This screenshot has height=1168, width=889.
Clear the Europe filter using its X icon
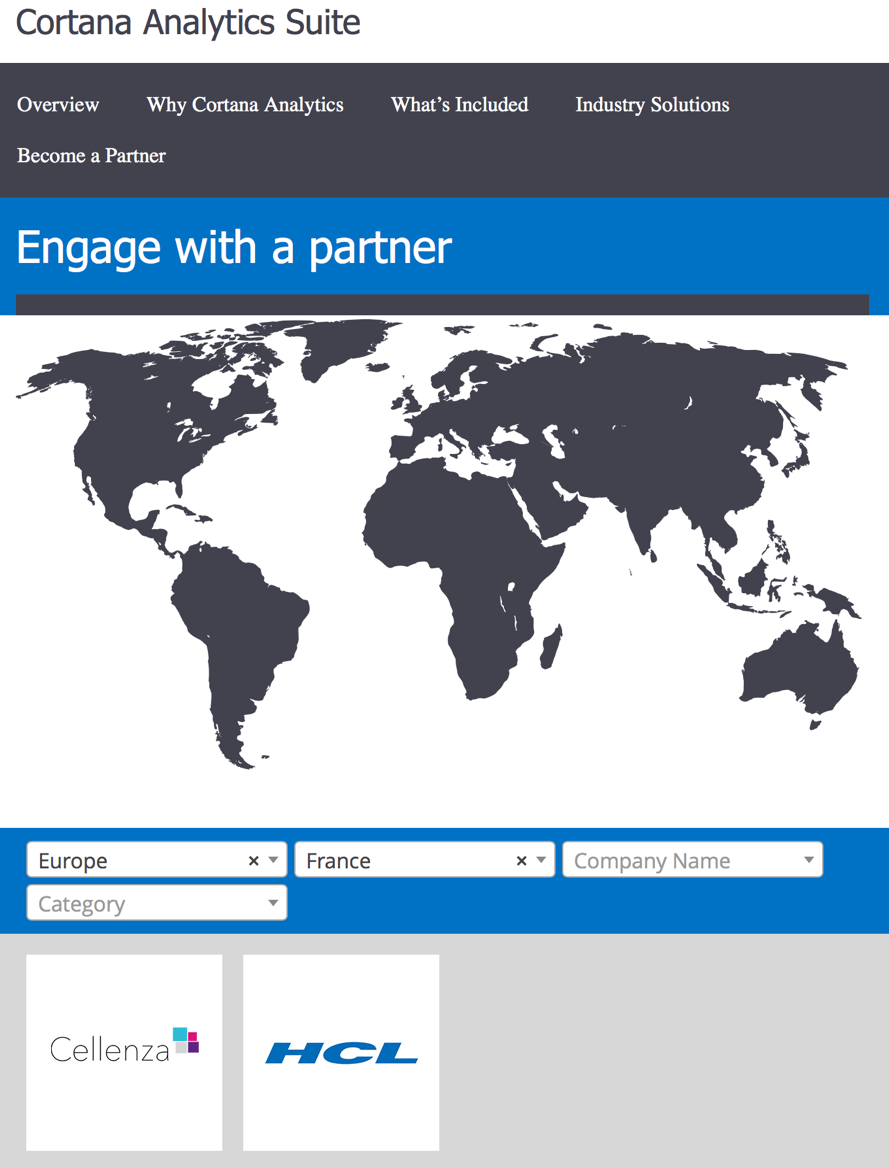pyautogui.click(x=254, y=859)
